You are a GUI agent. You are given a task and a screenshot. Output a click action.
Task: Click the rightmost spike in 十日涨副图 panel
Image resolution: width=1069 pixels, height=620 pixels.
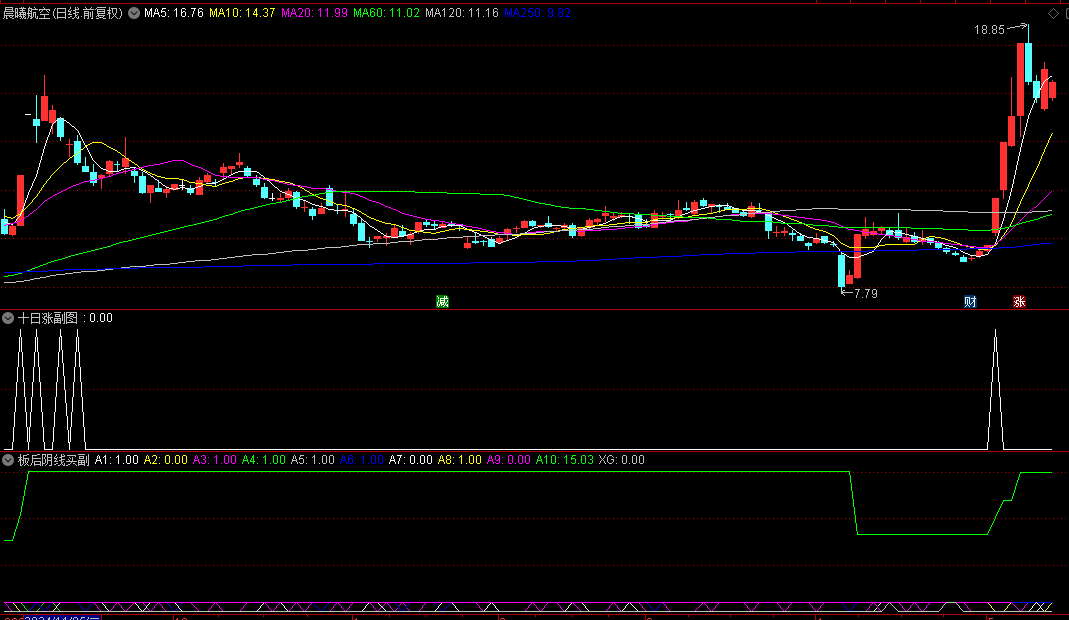(995, 389)
